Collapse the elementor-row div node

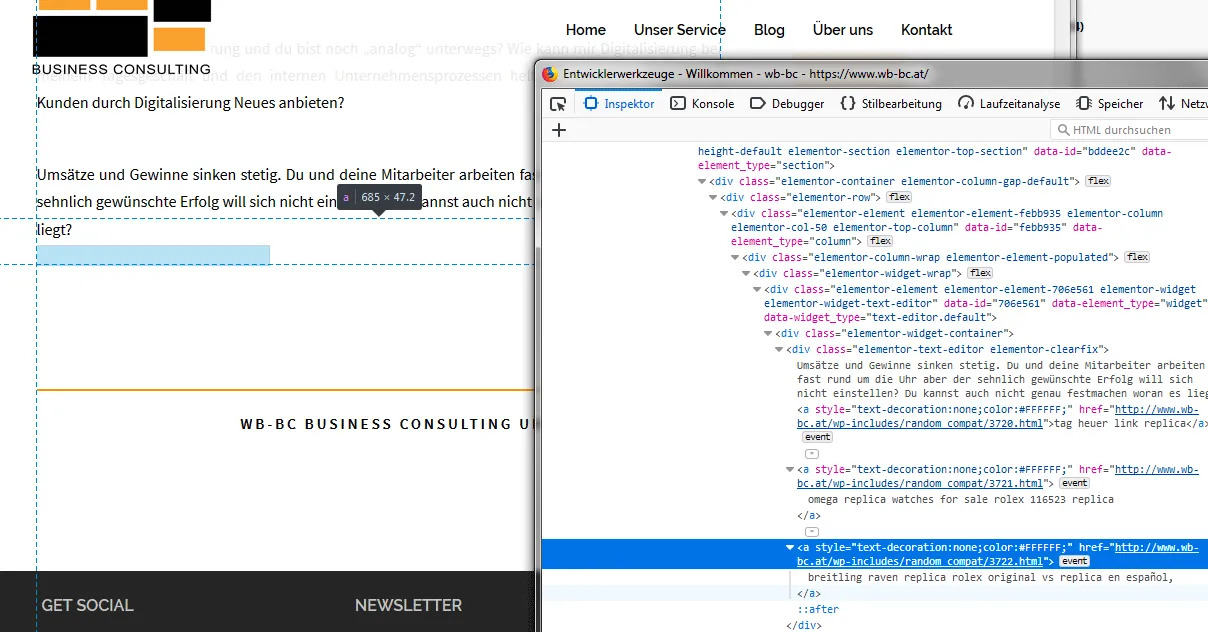(714, 198)
